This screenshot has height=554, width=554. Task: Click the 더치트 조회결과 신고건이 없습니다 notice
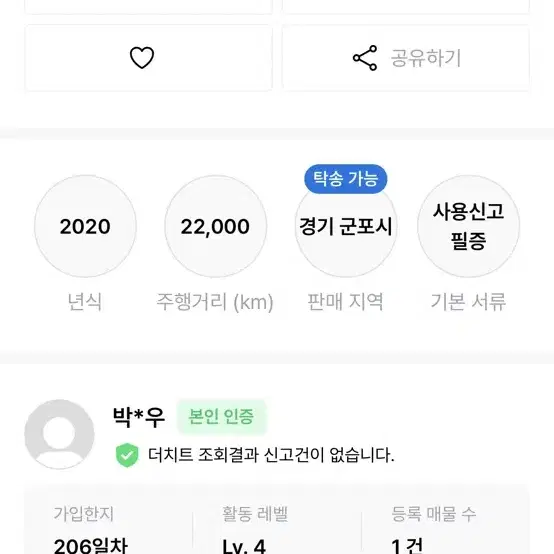pos(271,455)
